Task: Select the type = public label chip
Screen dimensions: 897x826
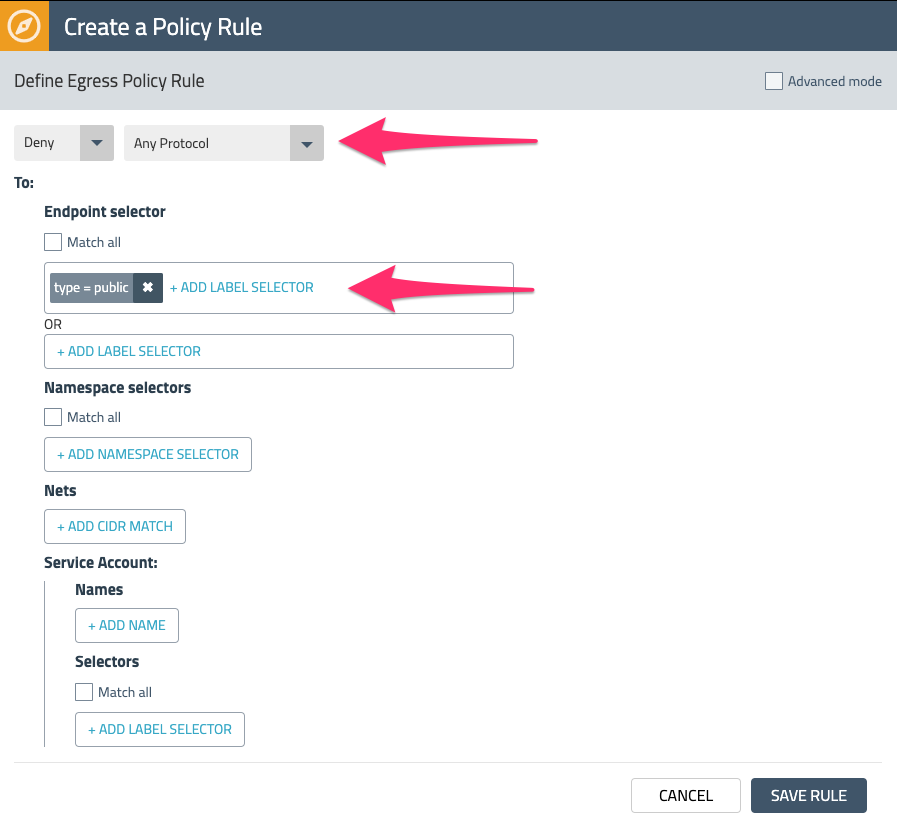Action: pyautogui.click(x=92, y=287)
